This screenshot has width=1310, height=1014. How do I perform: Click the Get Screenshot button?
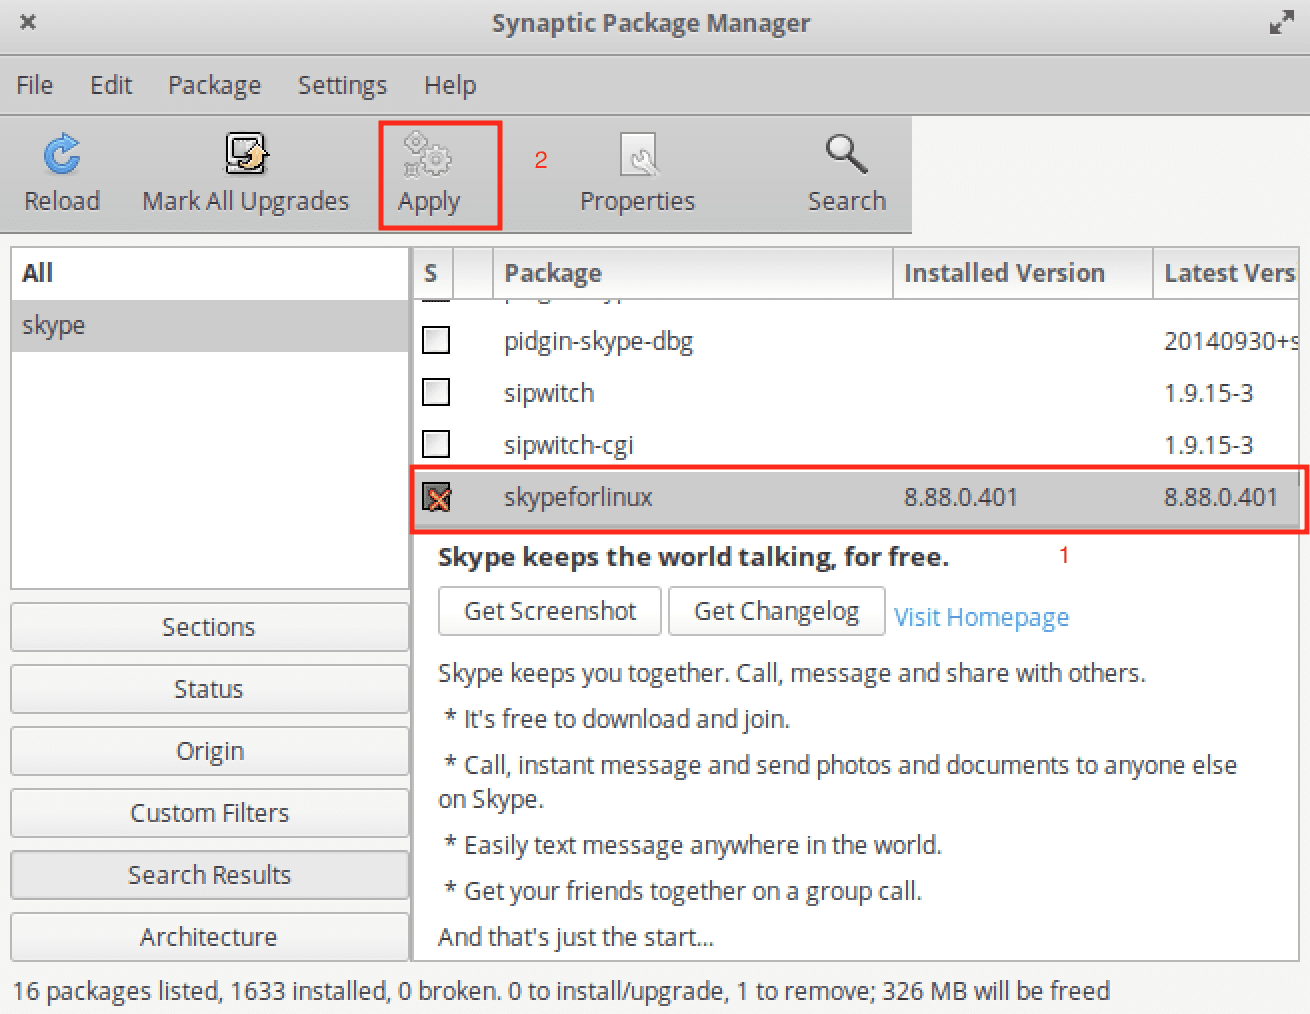point(550,611)
